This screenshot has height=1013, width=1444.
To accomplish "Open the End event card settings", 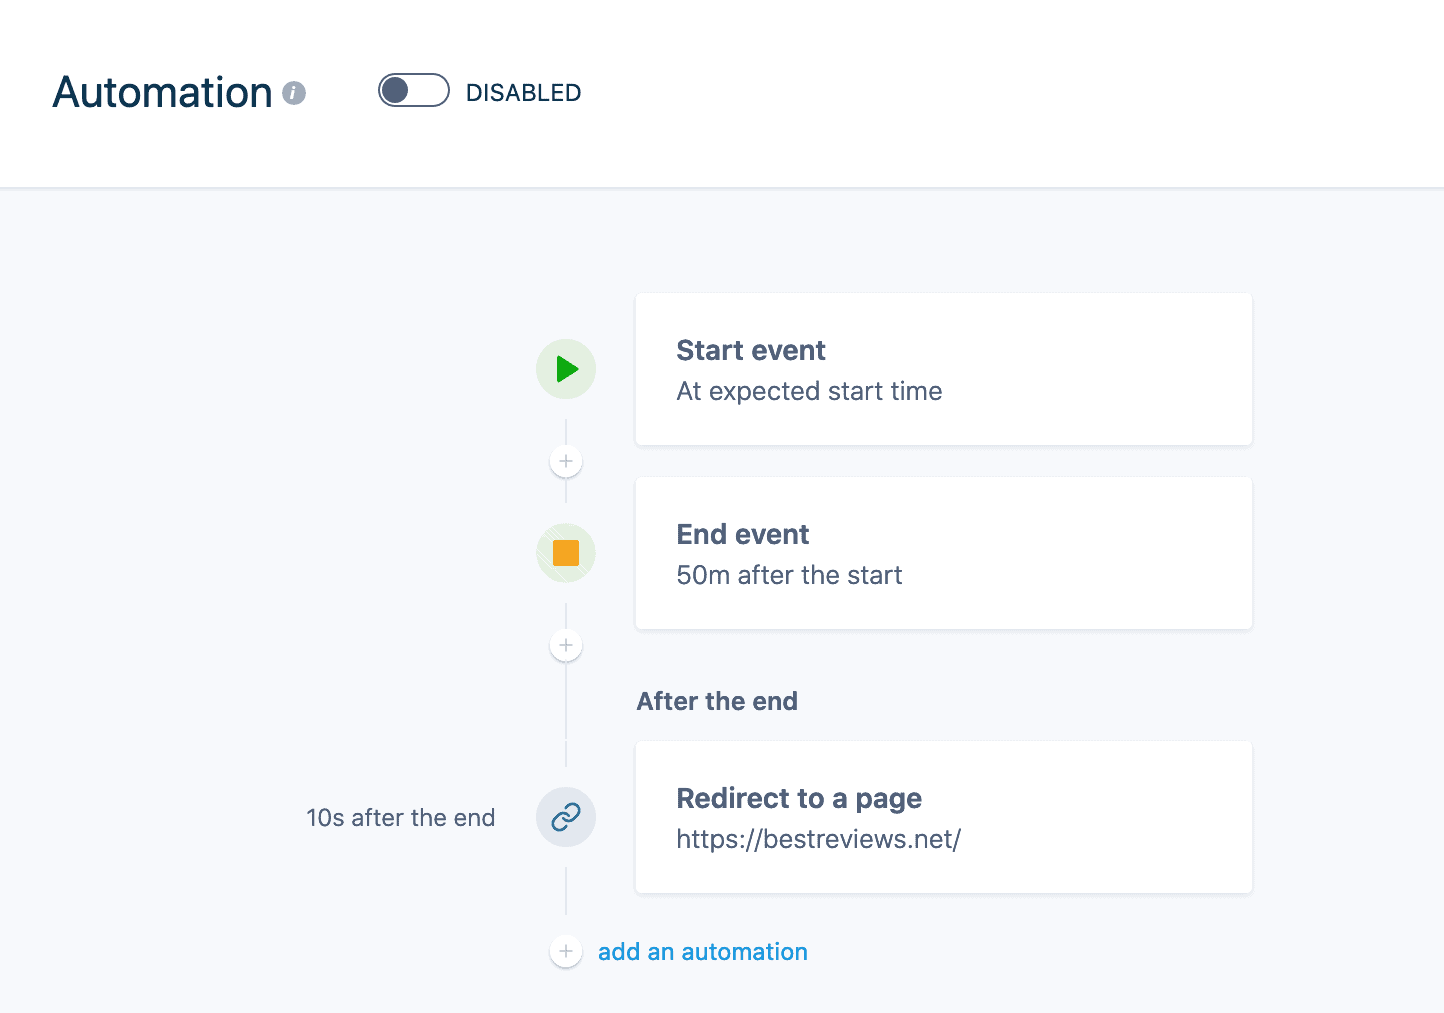I will 943,553.
